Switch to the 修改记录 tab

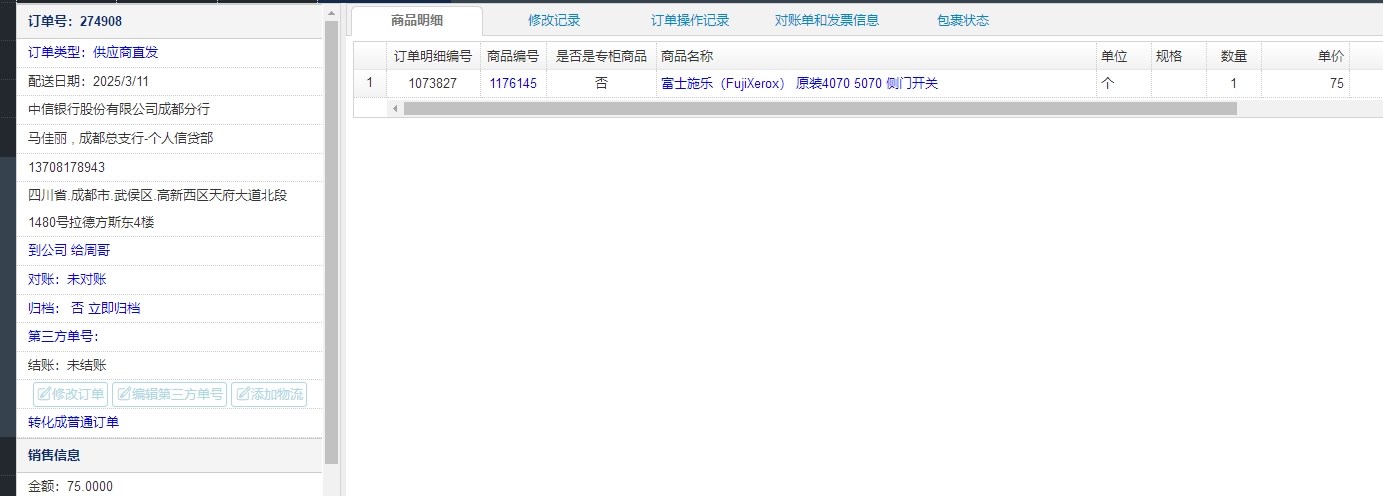[554, 20]
